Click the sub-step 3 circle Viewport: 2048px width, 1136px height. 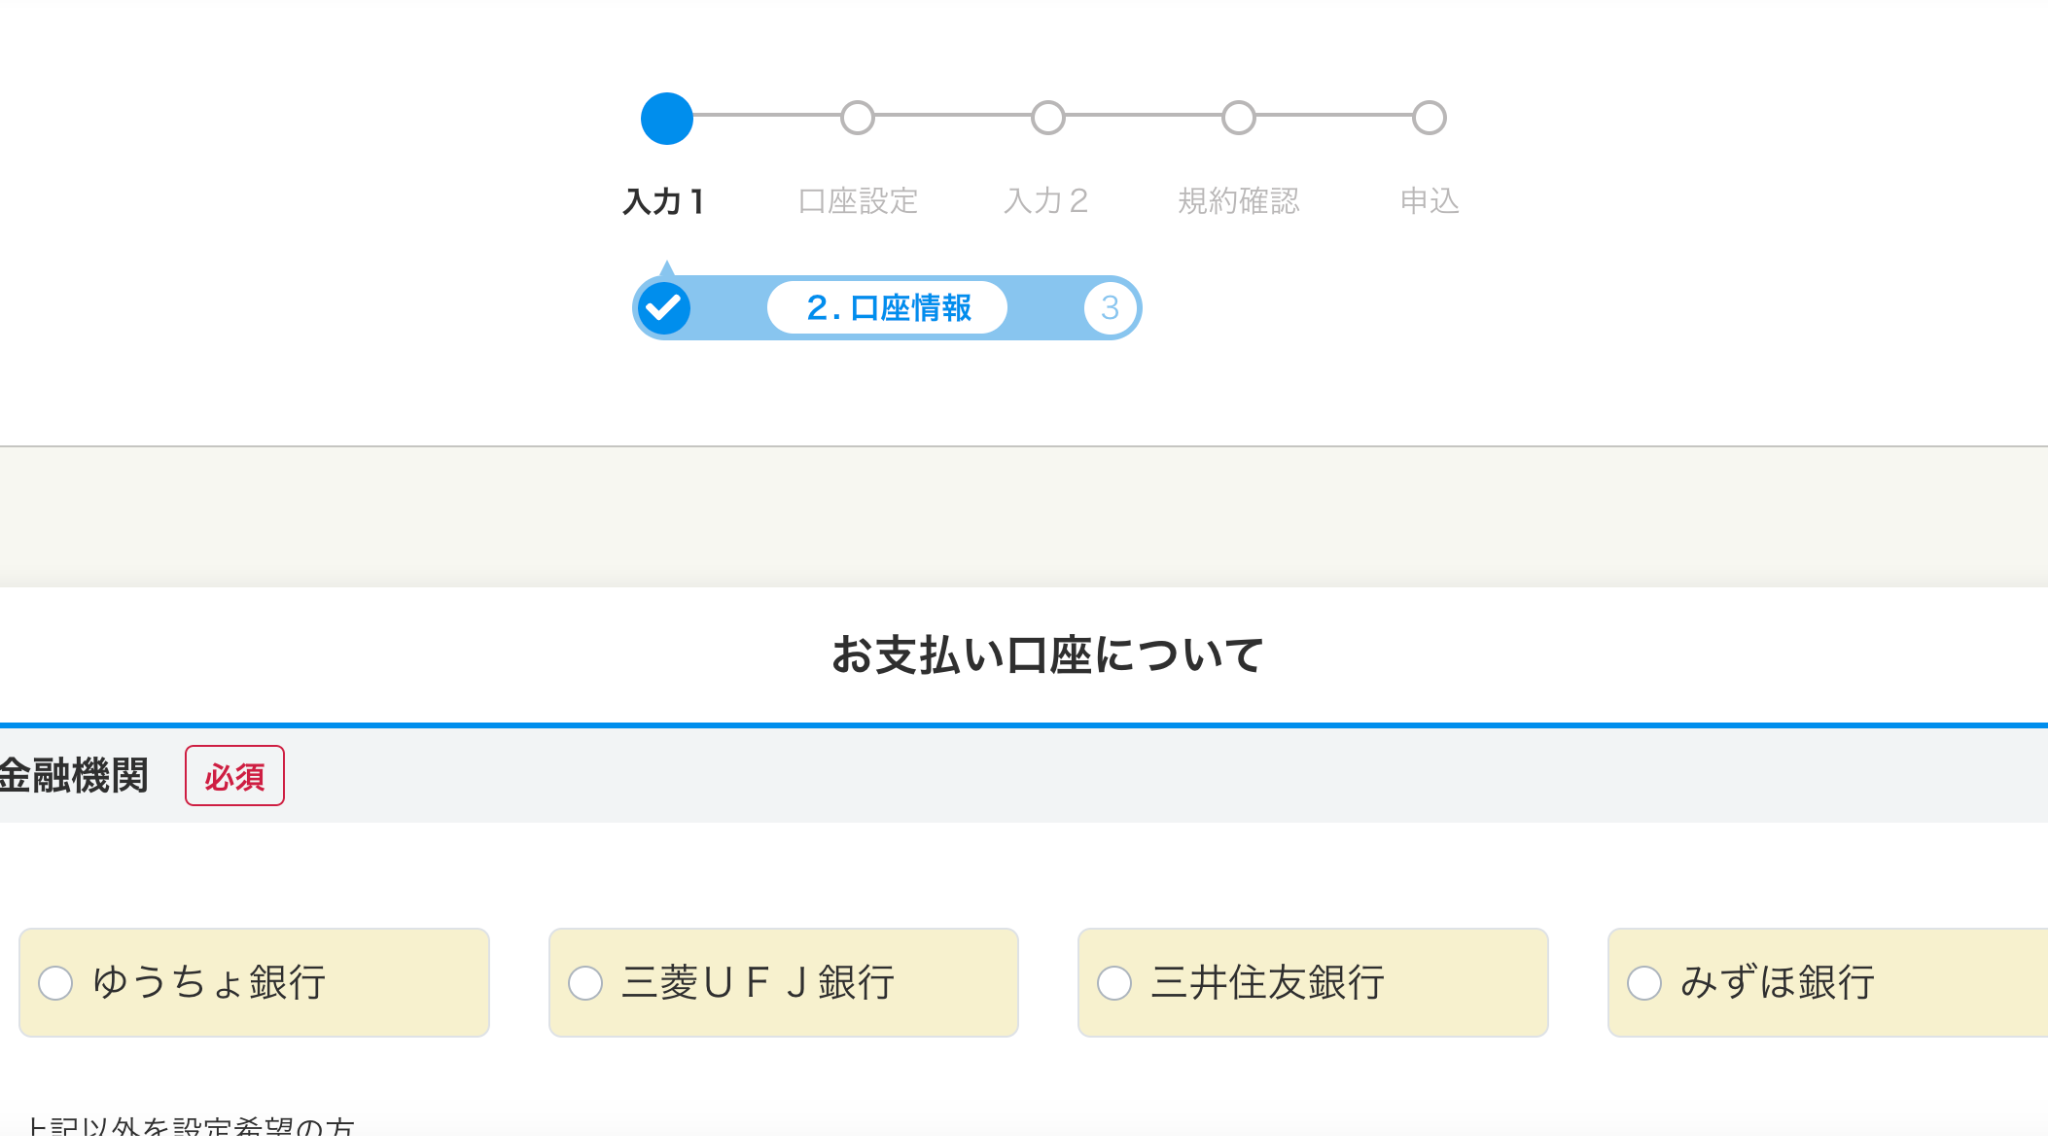click(x=1109, y=308)
